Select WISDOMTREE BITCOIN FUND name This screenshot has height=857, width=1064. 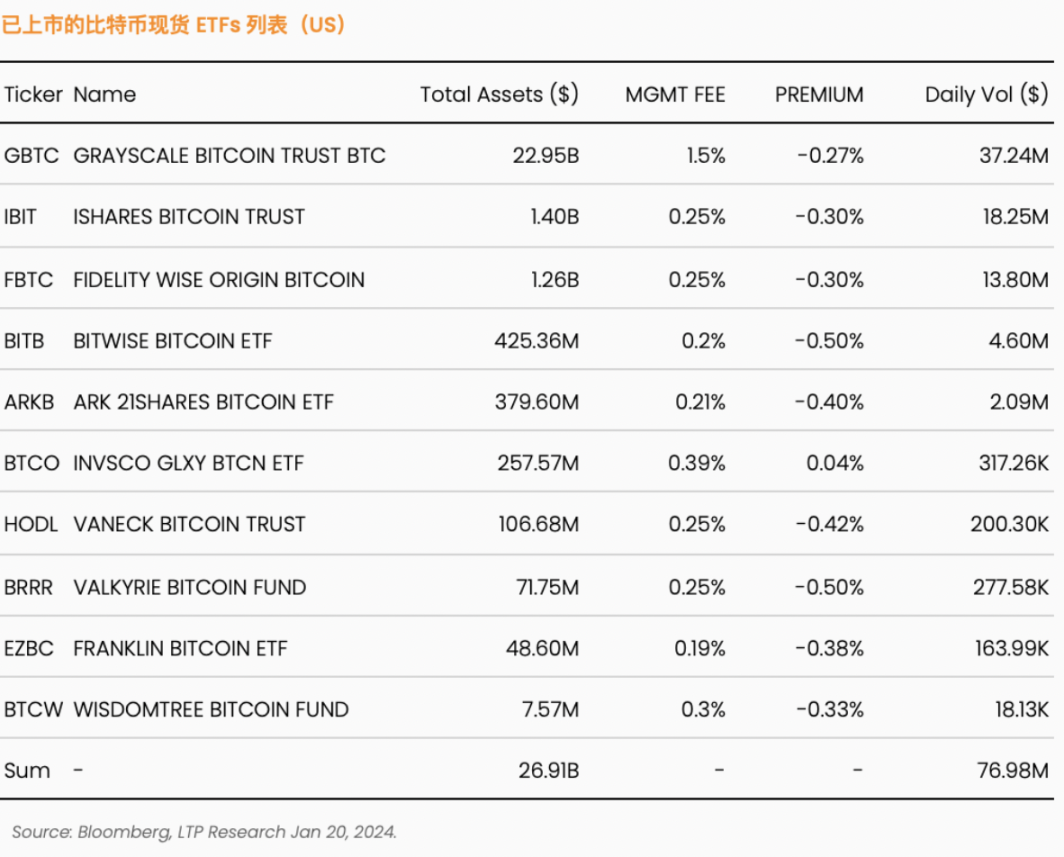pos(211,709)
